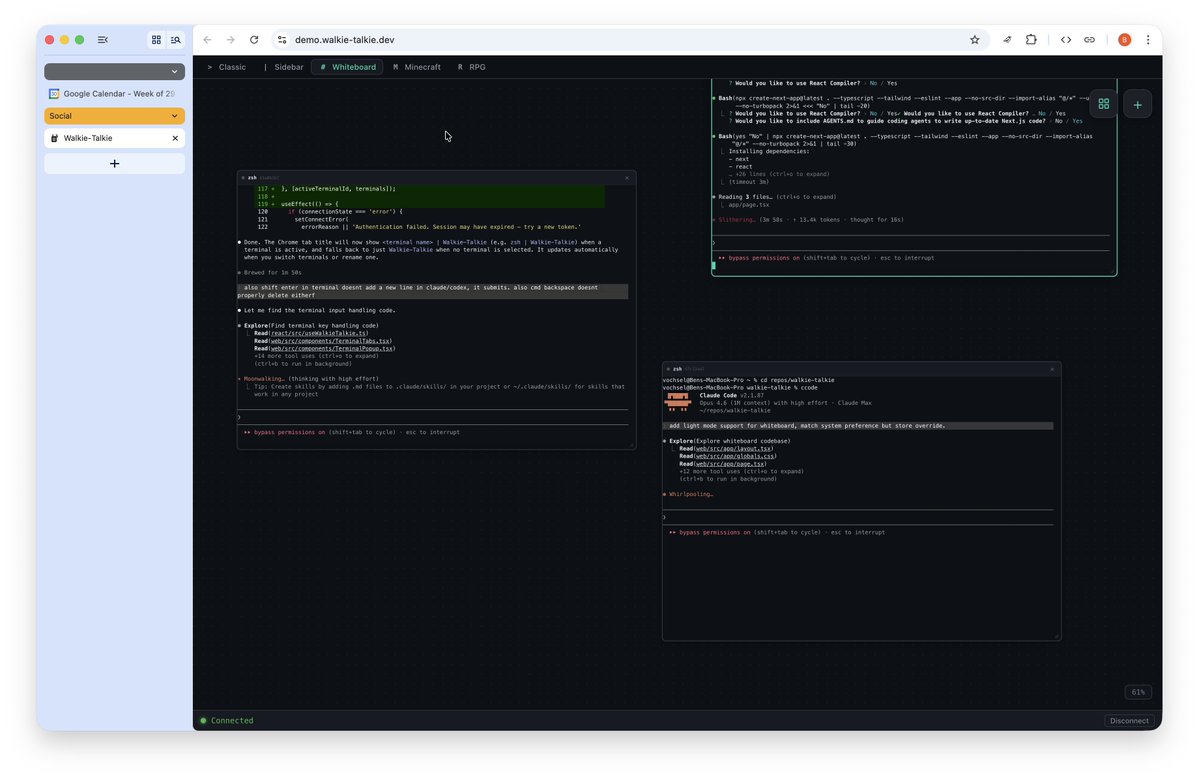The width and height of the screenshot is (1199, 779).
Task: Click the Slithering status text
Action: (736, 220)
